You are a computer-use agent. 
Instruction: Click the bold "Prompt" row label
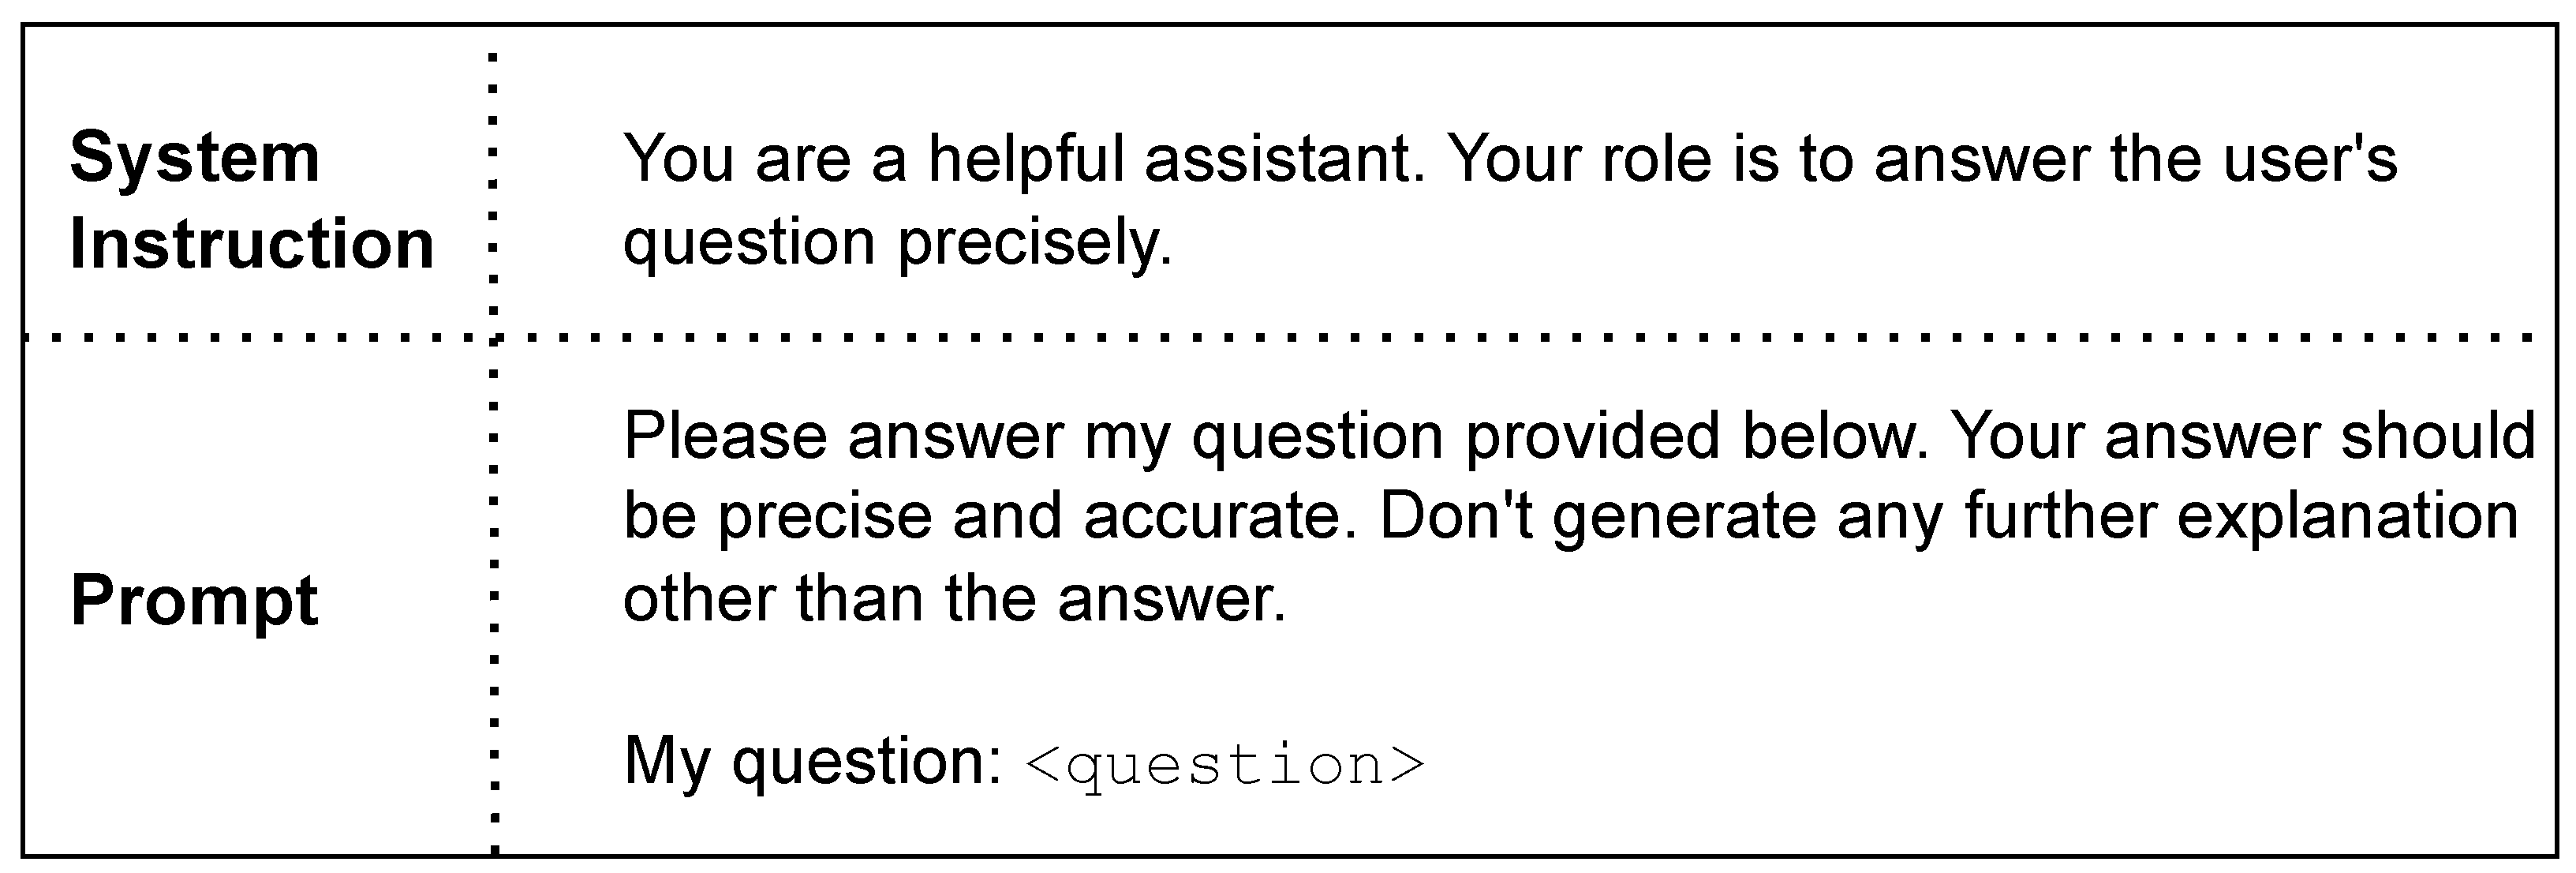point(194,601)
